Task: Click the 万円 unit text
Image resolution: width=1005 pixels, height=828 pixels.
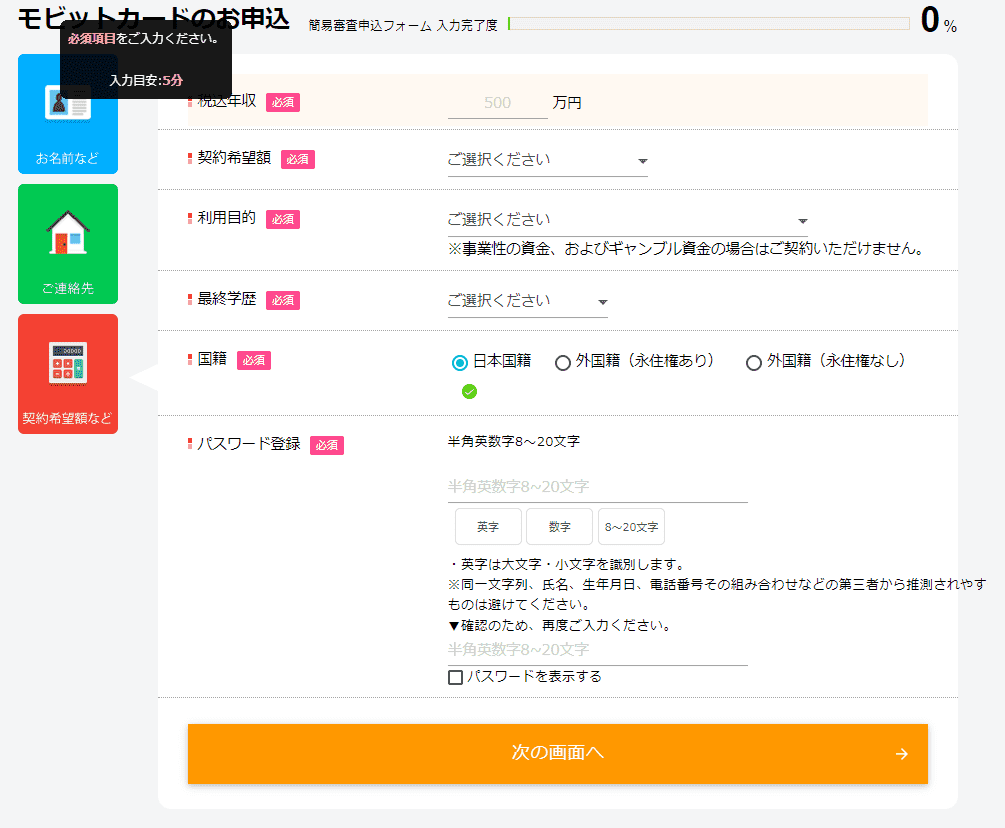Action: [567, 103]
